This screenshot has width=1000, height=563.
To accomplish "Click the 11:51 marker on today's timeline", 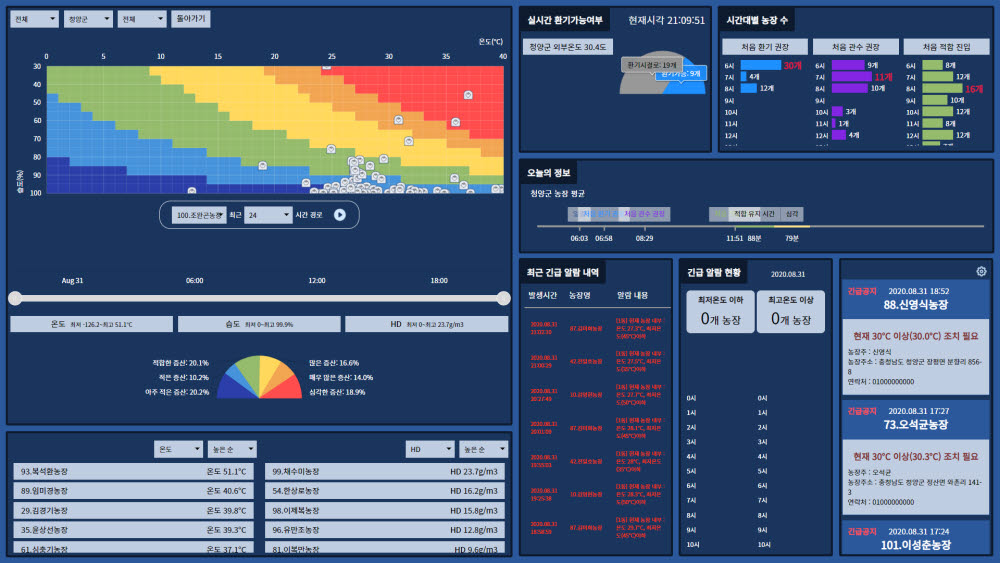I will pyautogui.click(x=735, y=238).
